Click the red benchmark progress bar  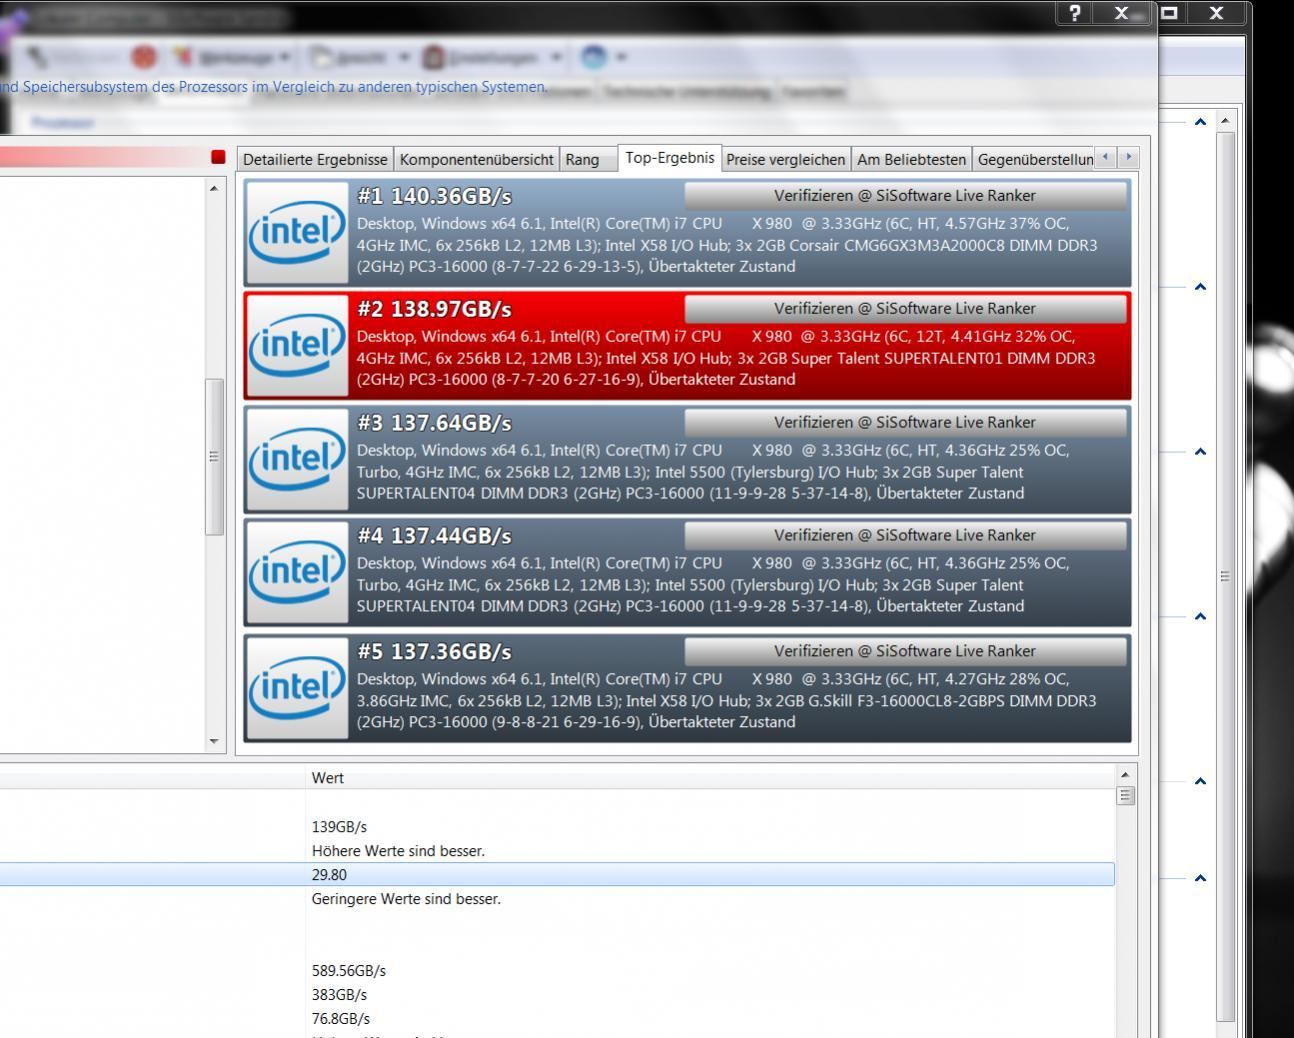(x=102, y=157)
